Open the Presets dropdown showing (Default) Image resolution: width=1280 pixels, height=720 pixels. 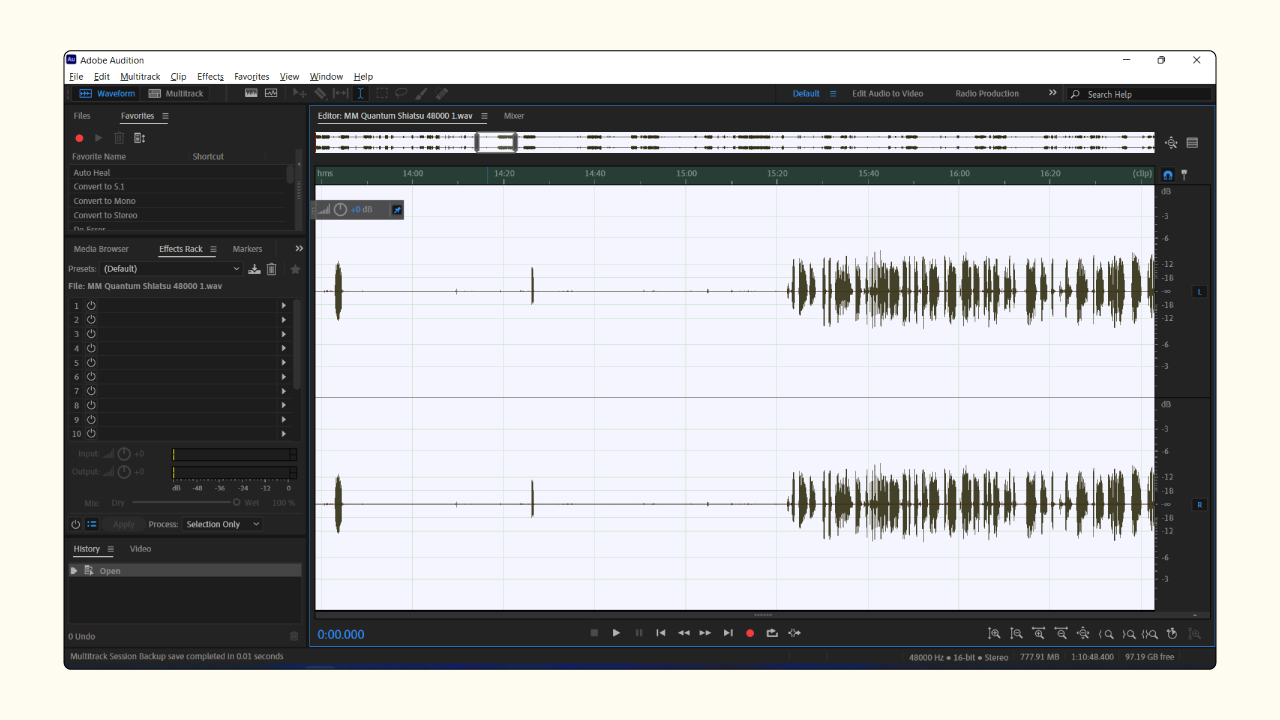171,269
